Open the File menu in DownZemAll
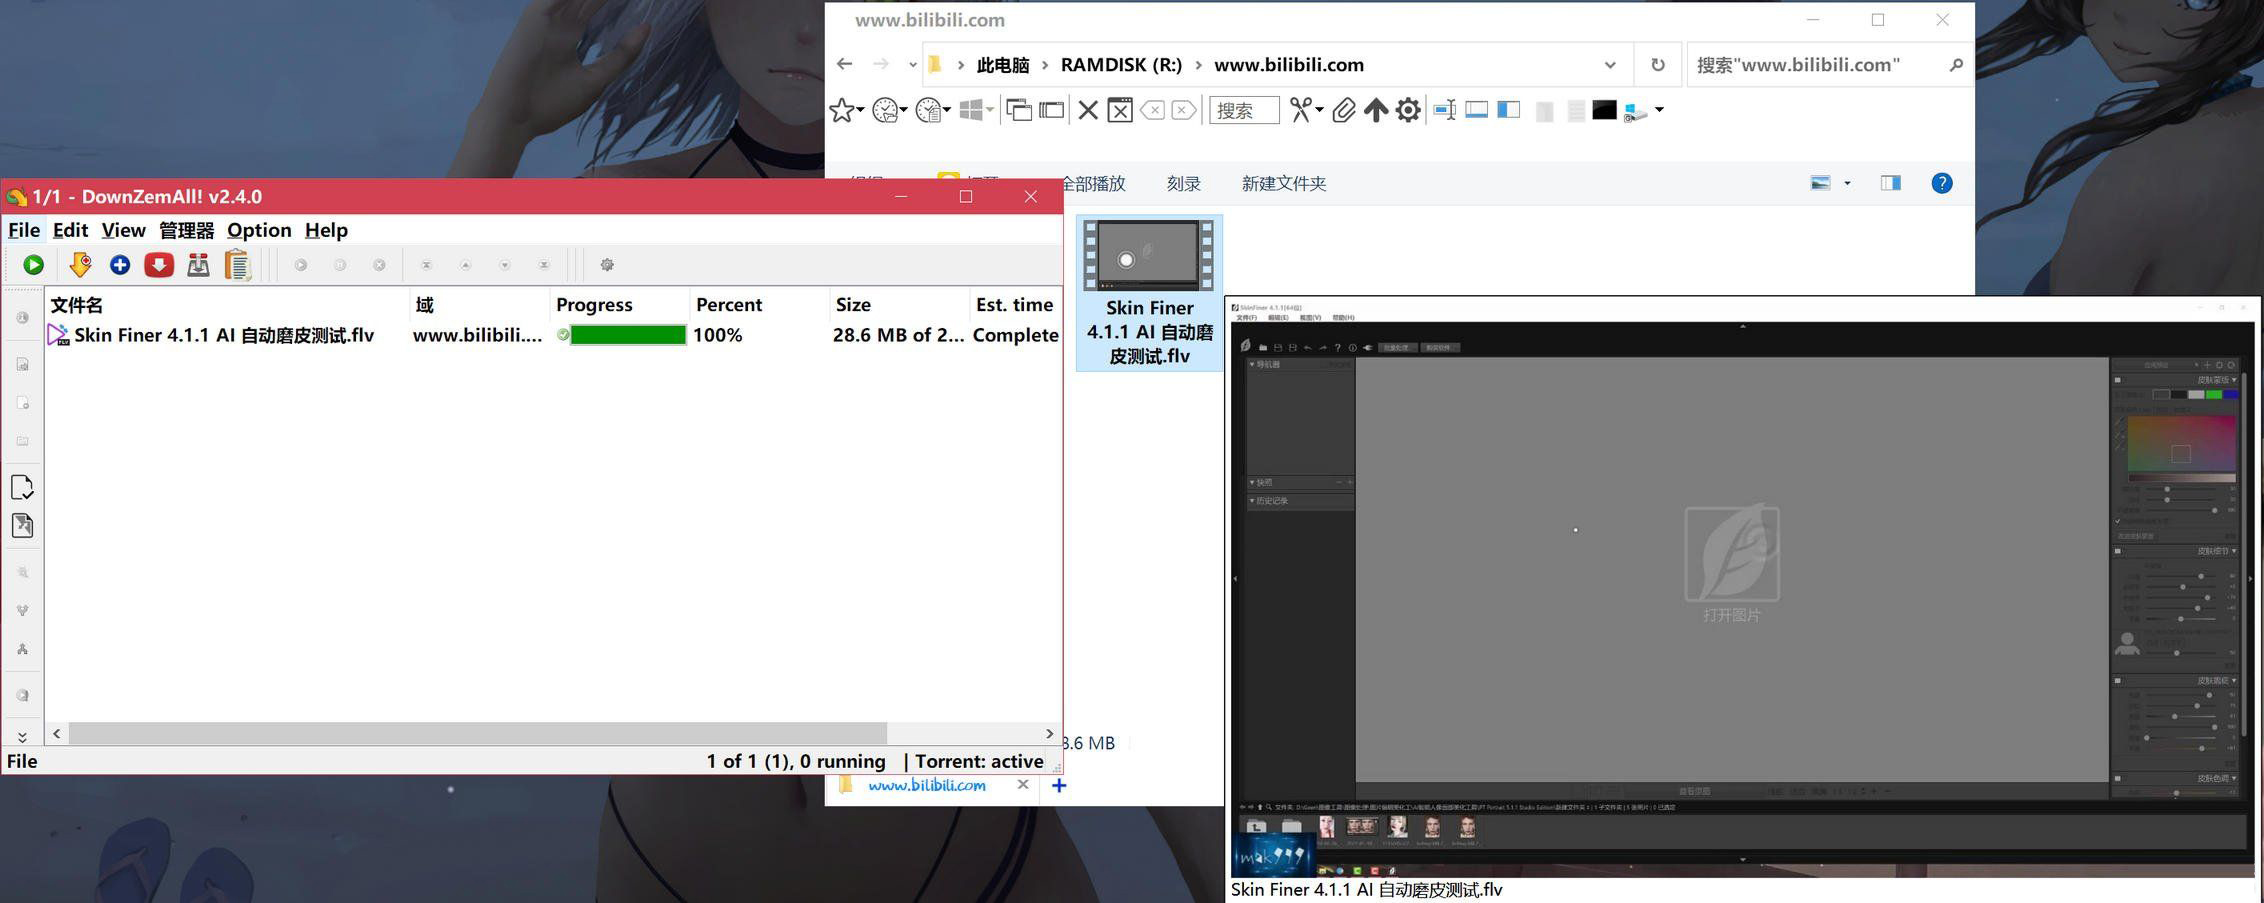Viewport: 2264px width, 903px height. [x=24, y=230]
